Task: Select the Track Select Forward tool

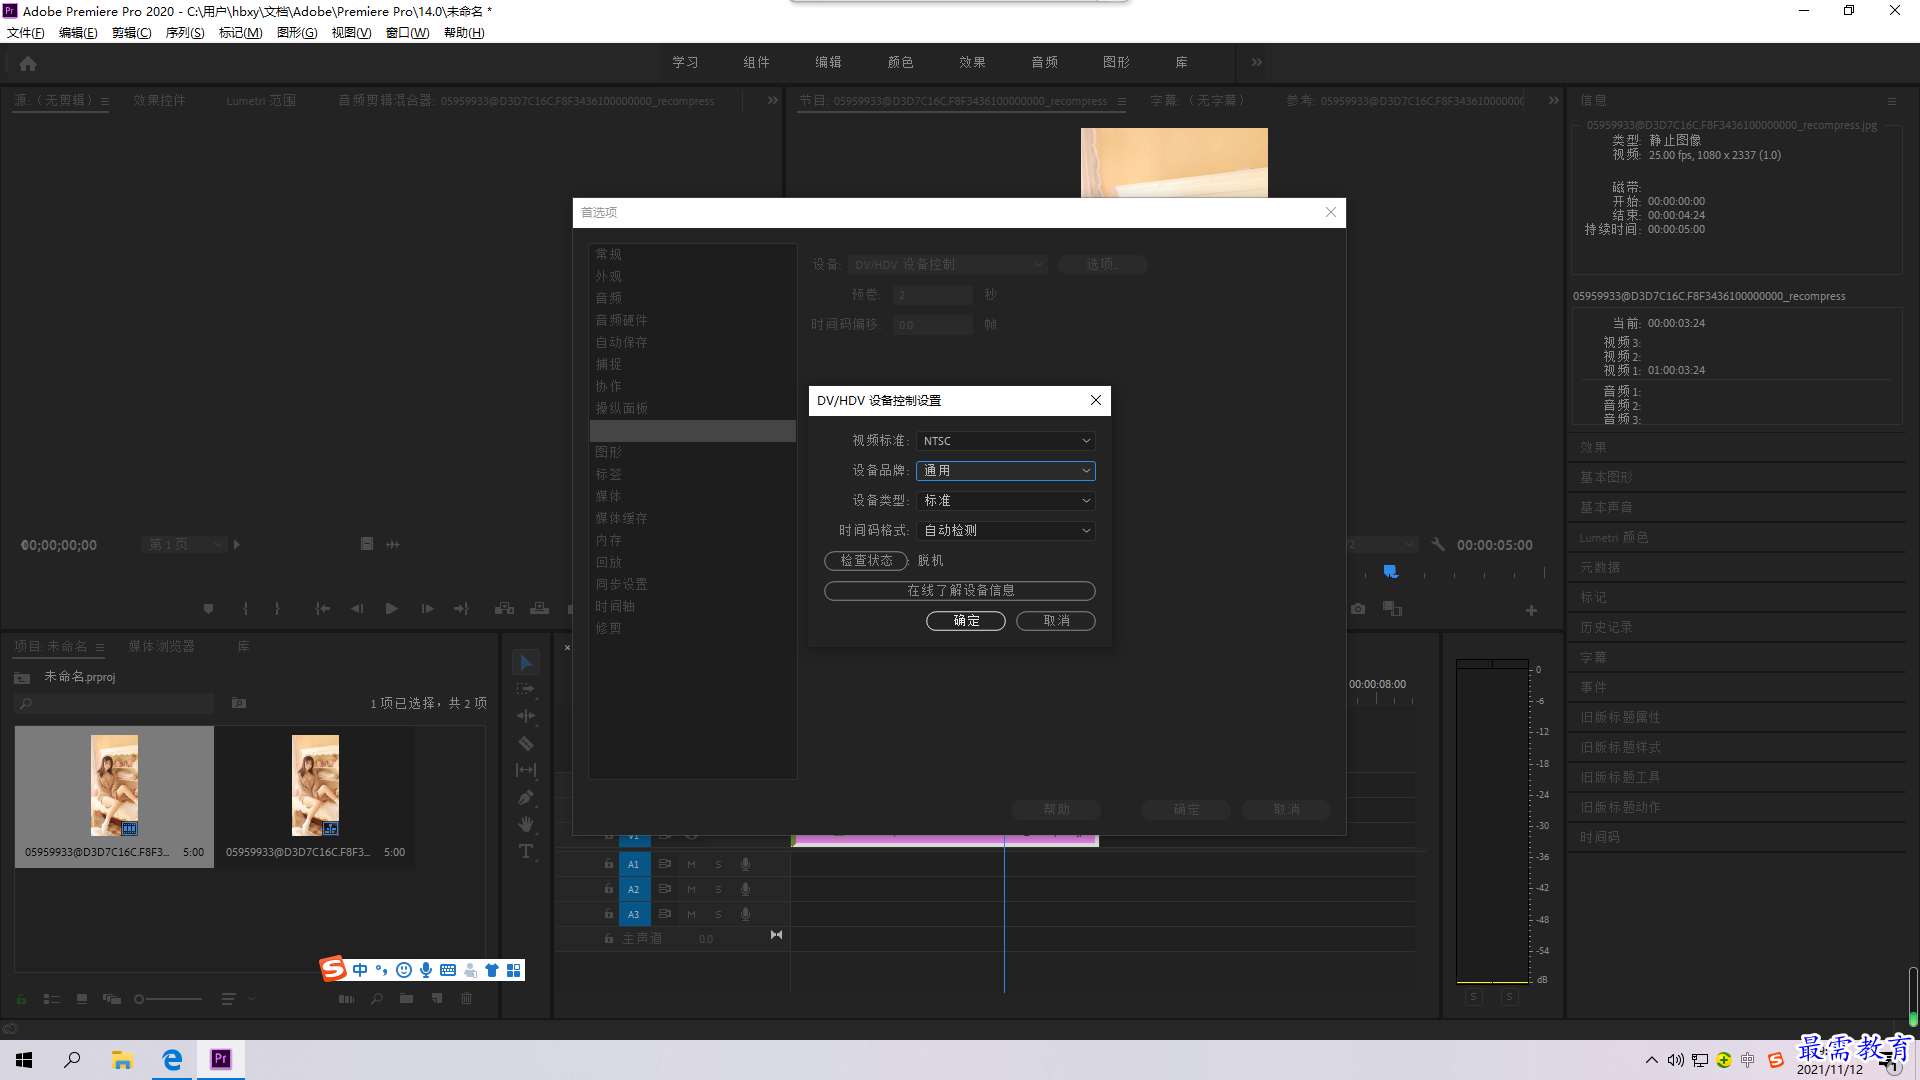Action: [526, 689]
